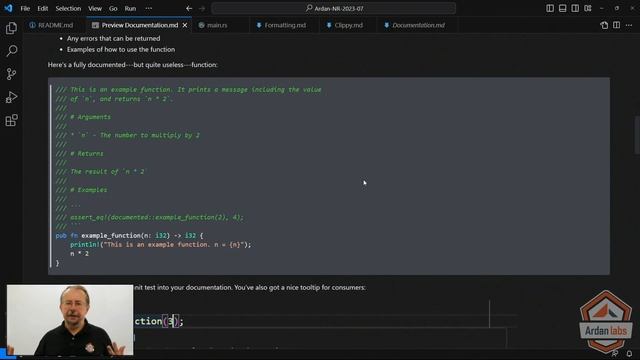This screenshot has width=640, height=360.
Task: Toggle the bottom panel visibility
Action: pos(562,8)
